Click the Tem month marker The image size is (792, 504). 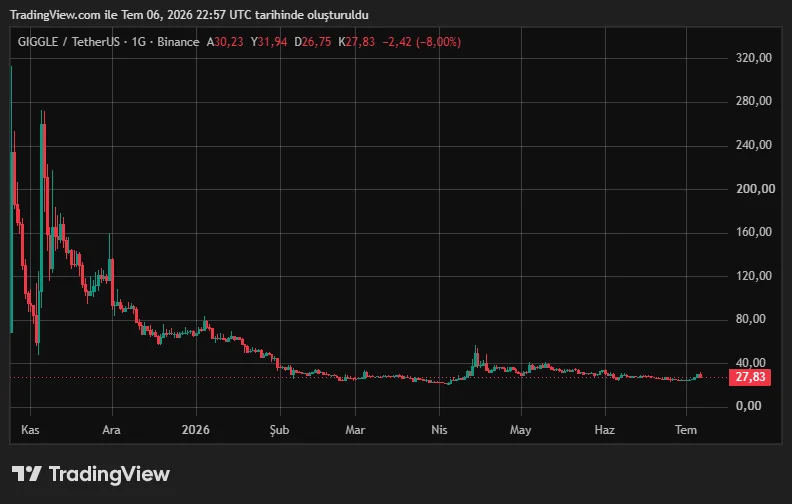coord(686,430)
